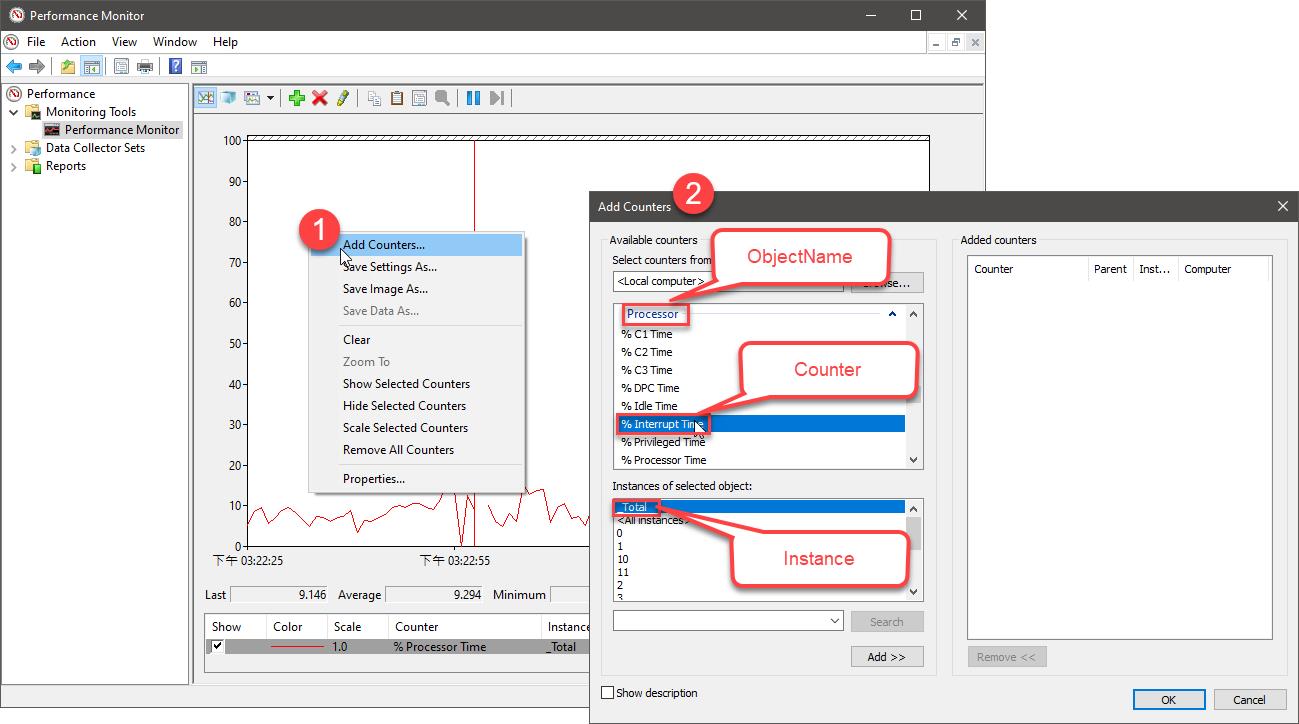Click the printer icon in the toolbar
The width and height of the screenshot is (1299, 724).
point(145,67)
